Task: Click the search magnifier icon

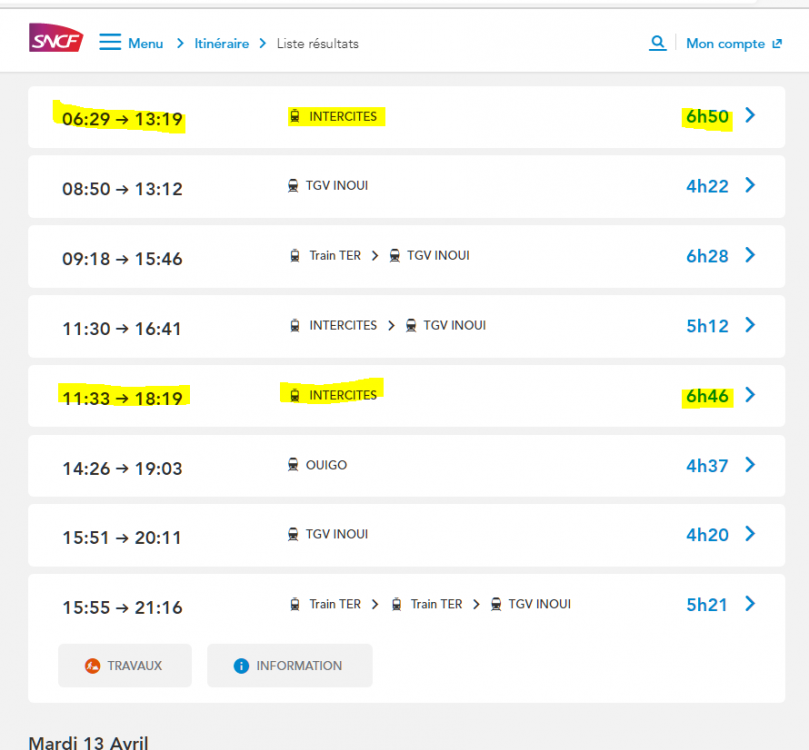Action: point(657,43)
